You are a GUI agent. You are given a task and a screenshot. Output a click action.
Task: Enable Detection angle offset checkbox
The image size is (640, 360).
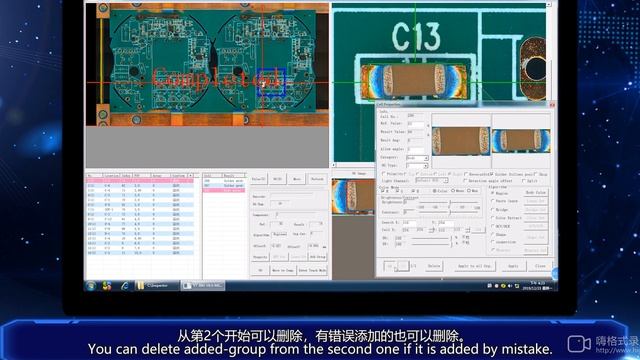[465, 180]
